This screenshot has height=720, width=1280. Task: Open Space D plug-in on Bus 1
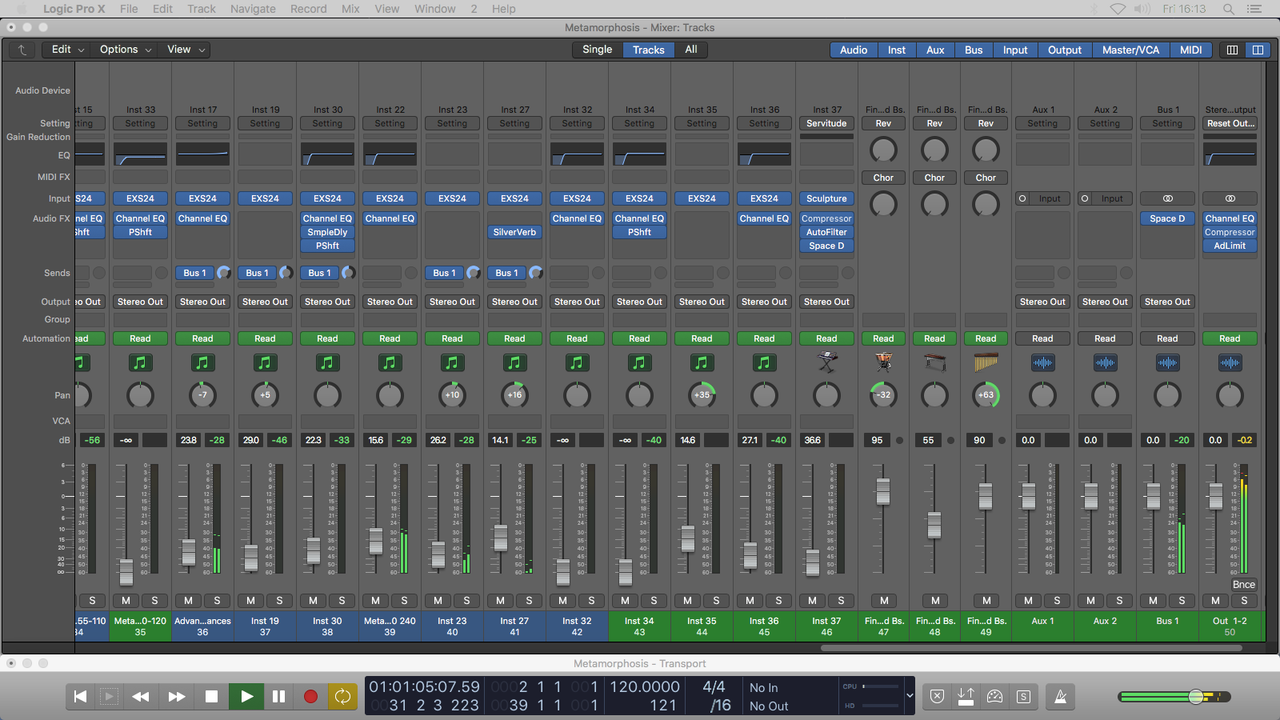click(1167, 218)
